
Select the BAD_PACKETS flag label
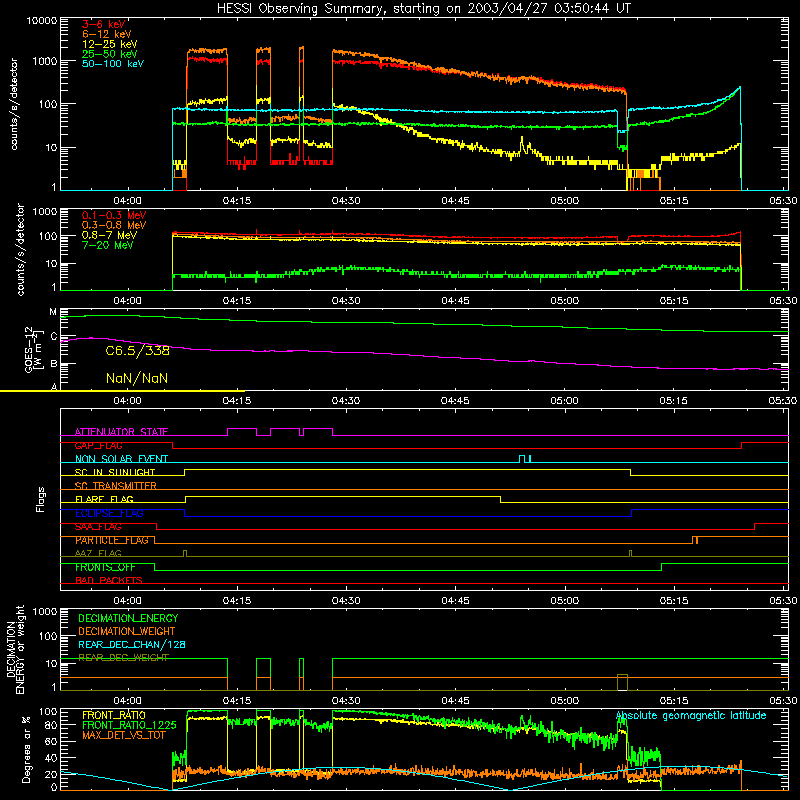pos(109,581)
